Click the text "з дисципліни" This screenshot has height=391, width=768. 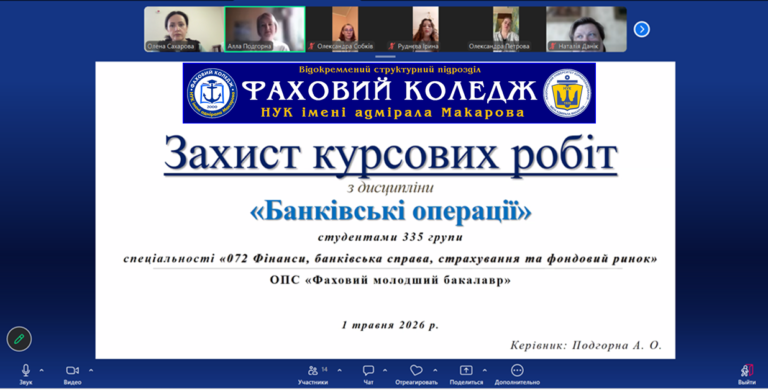[x=390, y=188]
